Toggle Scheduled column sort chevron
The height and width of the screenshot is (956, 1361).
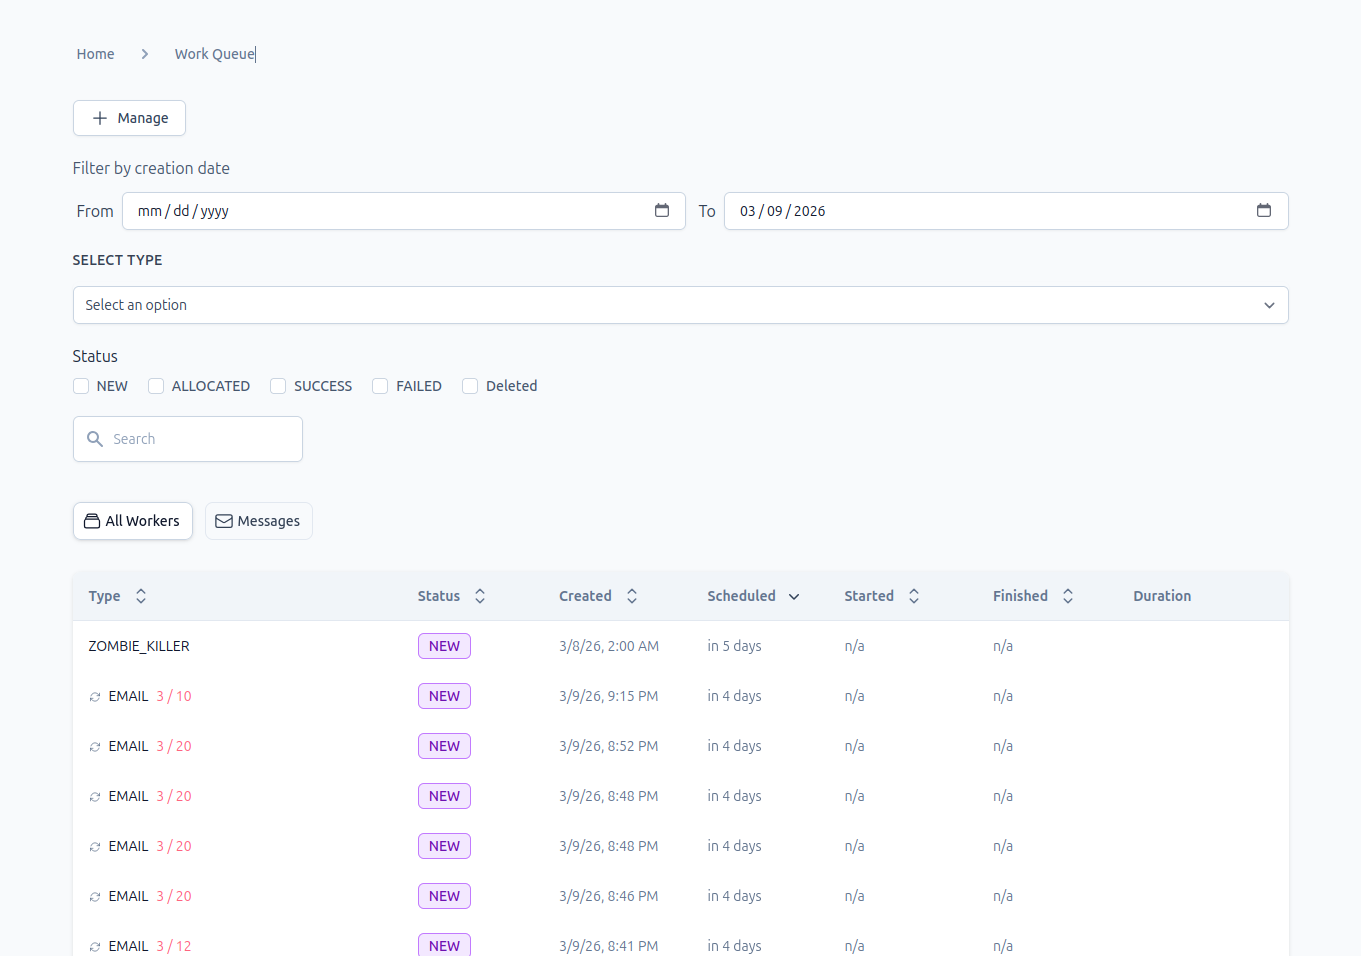(x=794, y=597)
